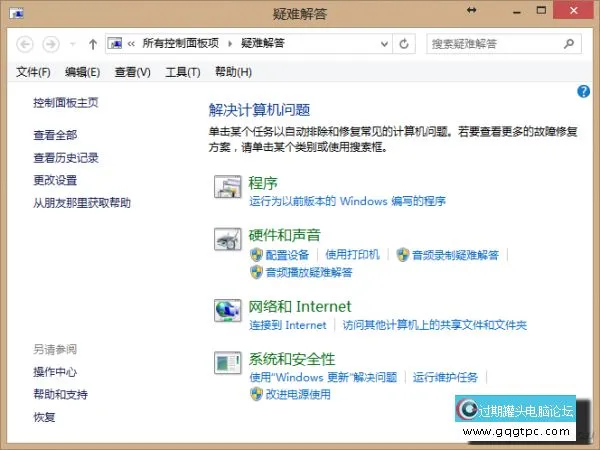The width and height of the screenshot is (600, 450).
Task: Open 运行维护任务 link
Action: click(445, 378)
